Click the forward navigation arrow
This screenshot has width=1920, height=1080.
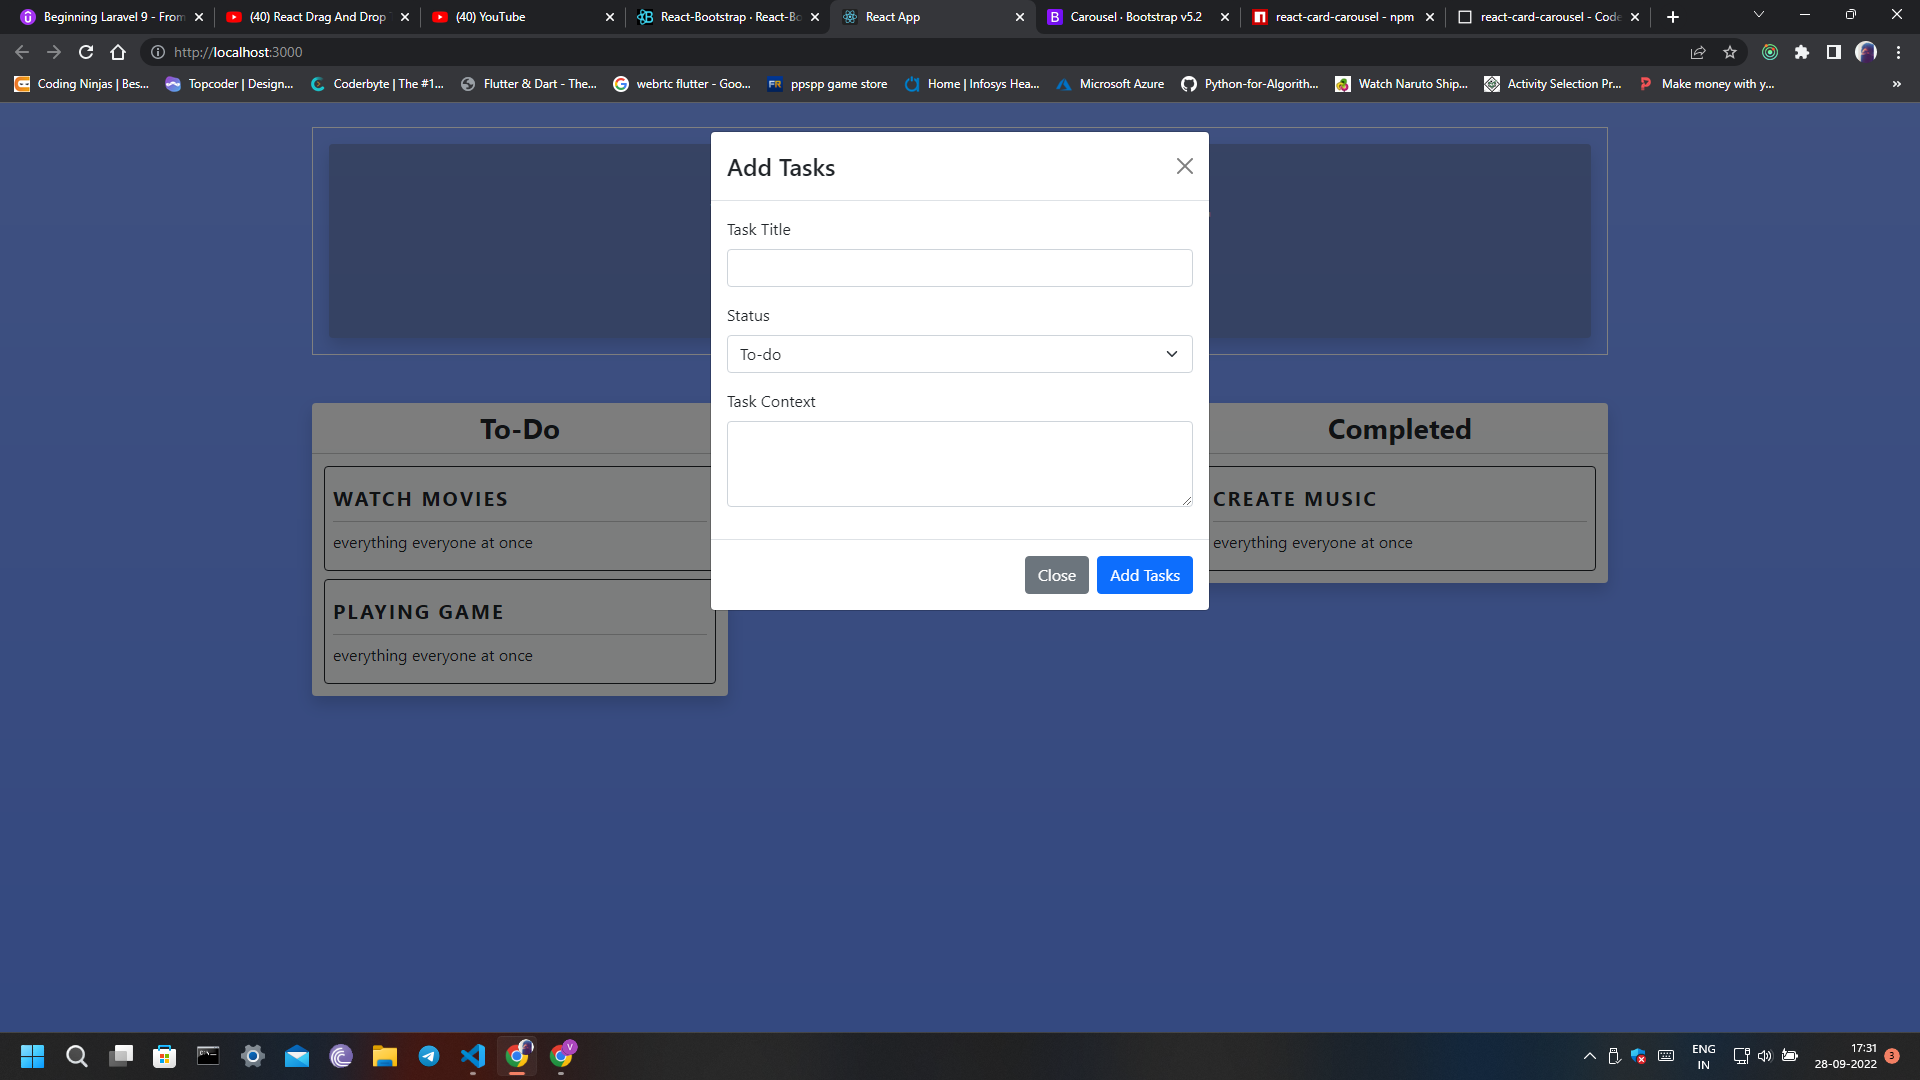(54, 52)
